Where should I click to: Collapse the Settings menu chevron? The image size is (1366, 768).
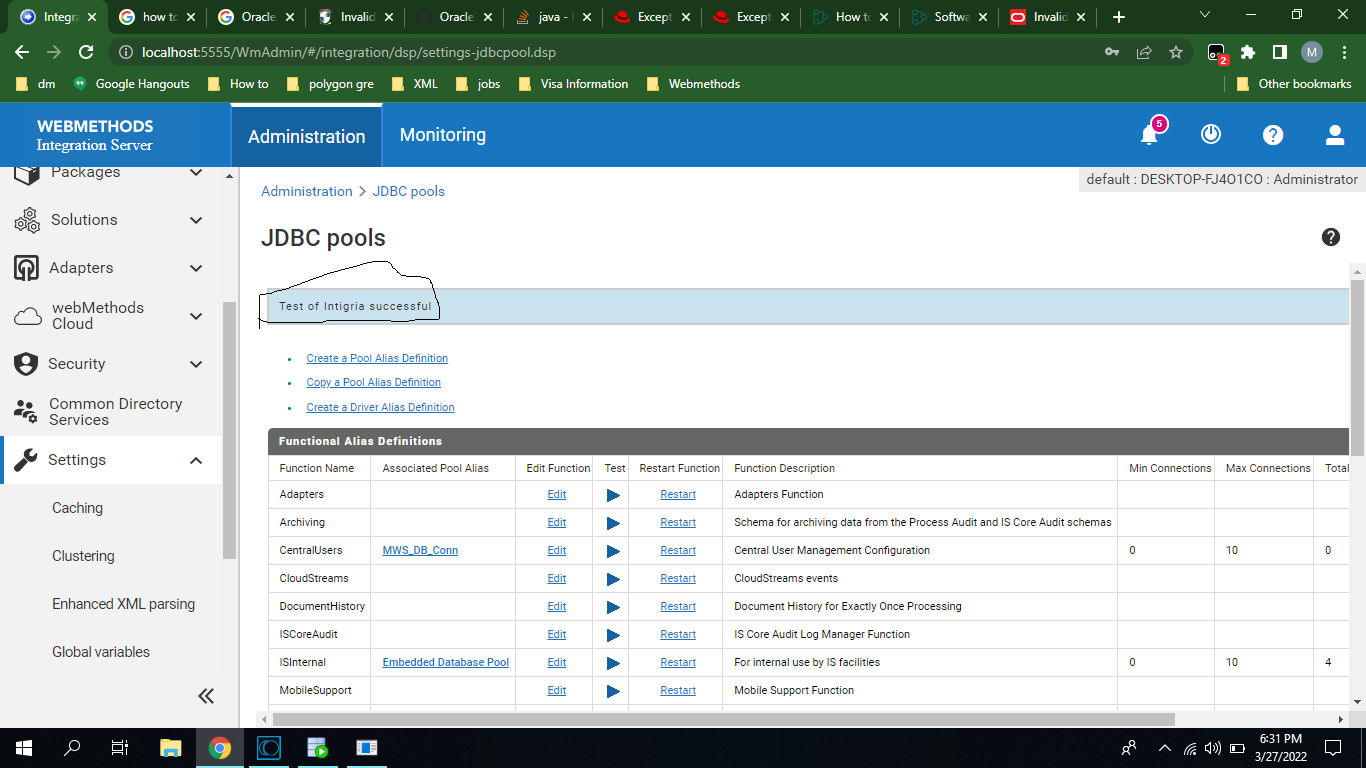[196, 460]
